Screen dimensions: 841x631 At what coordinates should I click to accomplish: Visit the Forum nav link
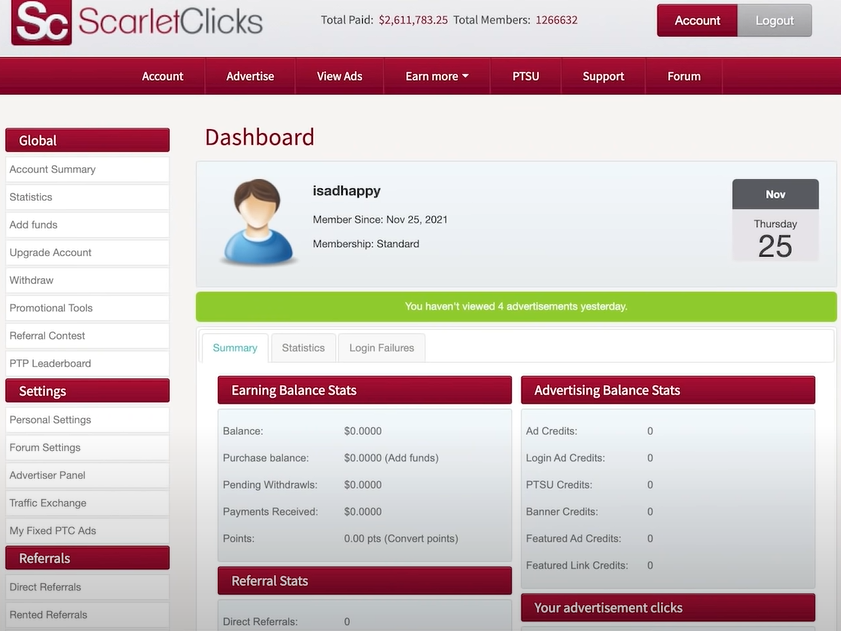[684, 76]
